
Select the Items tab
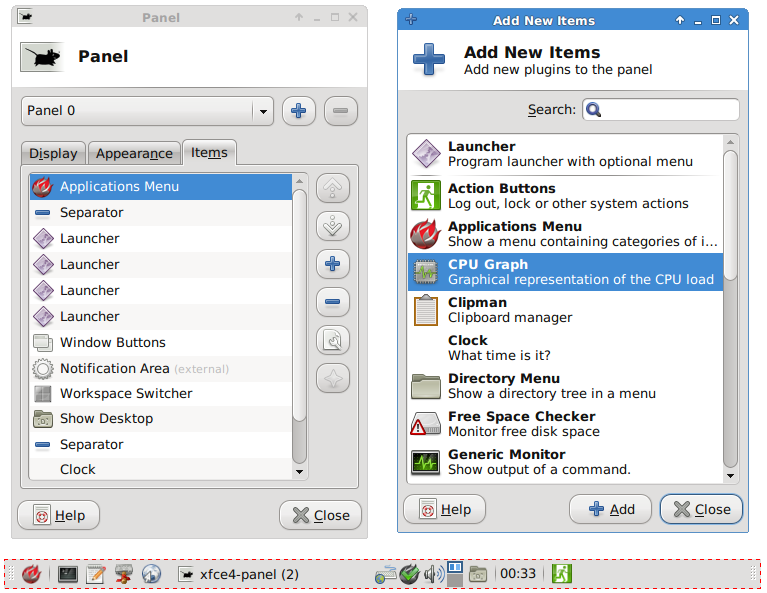click(209, 152)
